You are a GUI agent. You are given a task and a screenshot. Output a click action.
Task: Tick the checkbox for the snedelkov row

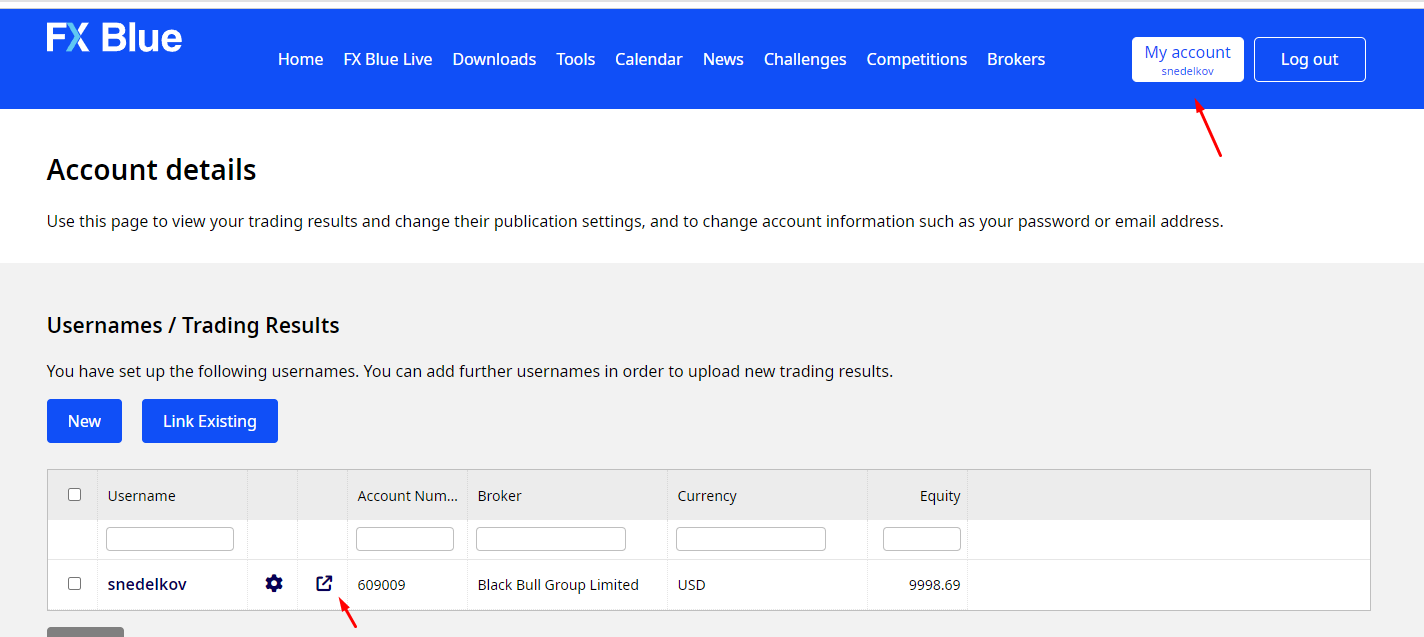click(x=74, y=583)
